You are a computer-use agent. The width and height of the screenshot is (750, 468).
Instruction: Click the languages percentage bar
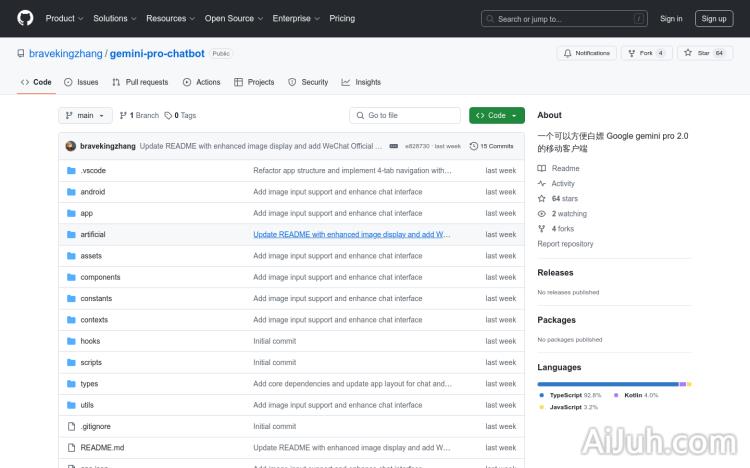point(614,384)
